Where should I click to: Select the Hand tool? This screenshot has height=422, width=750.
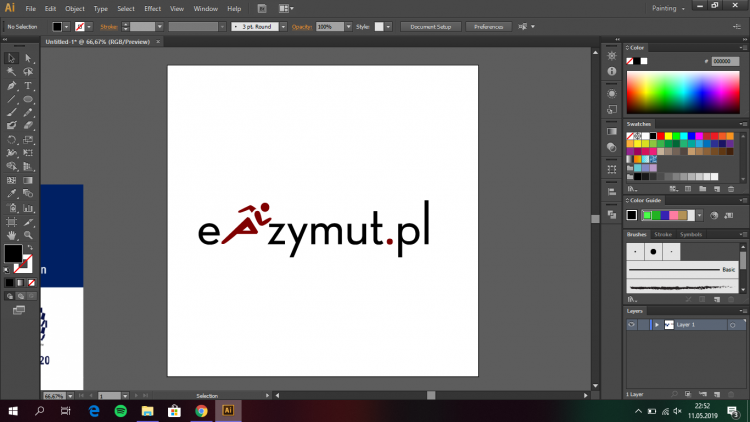pyautogui.click(x=11, y=235)
